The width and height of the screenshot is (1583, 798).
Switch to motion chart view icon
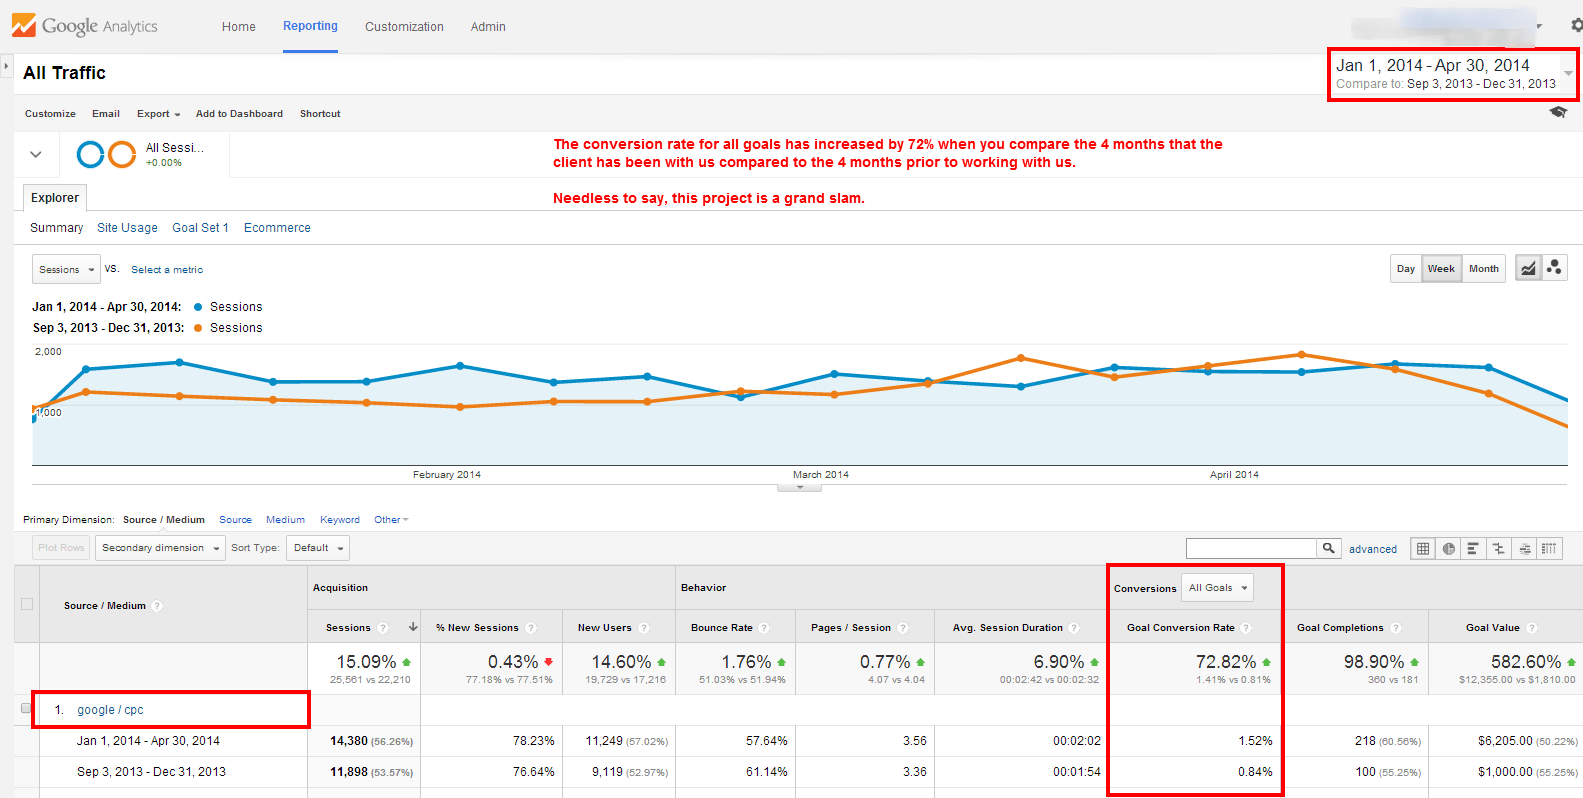pos(1554,268)
